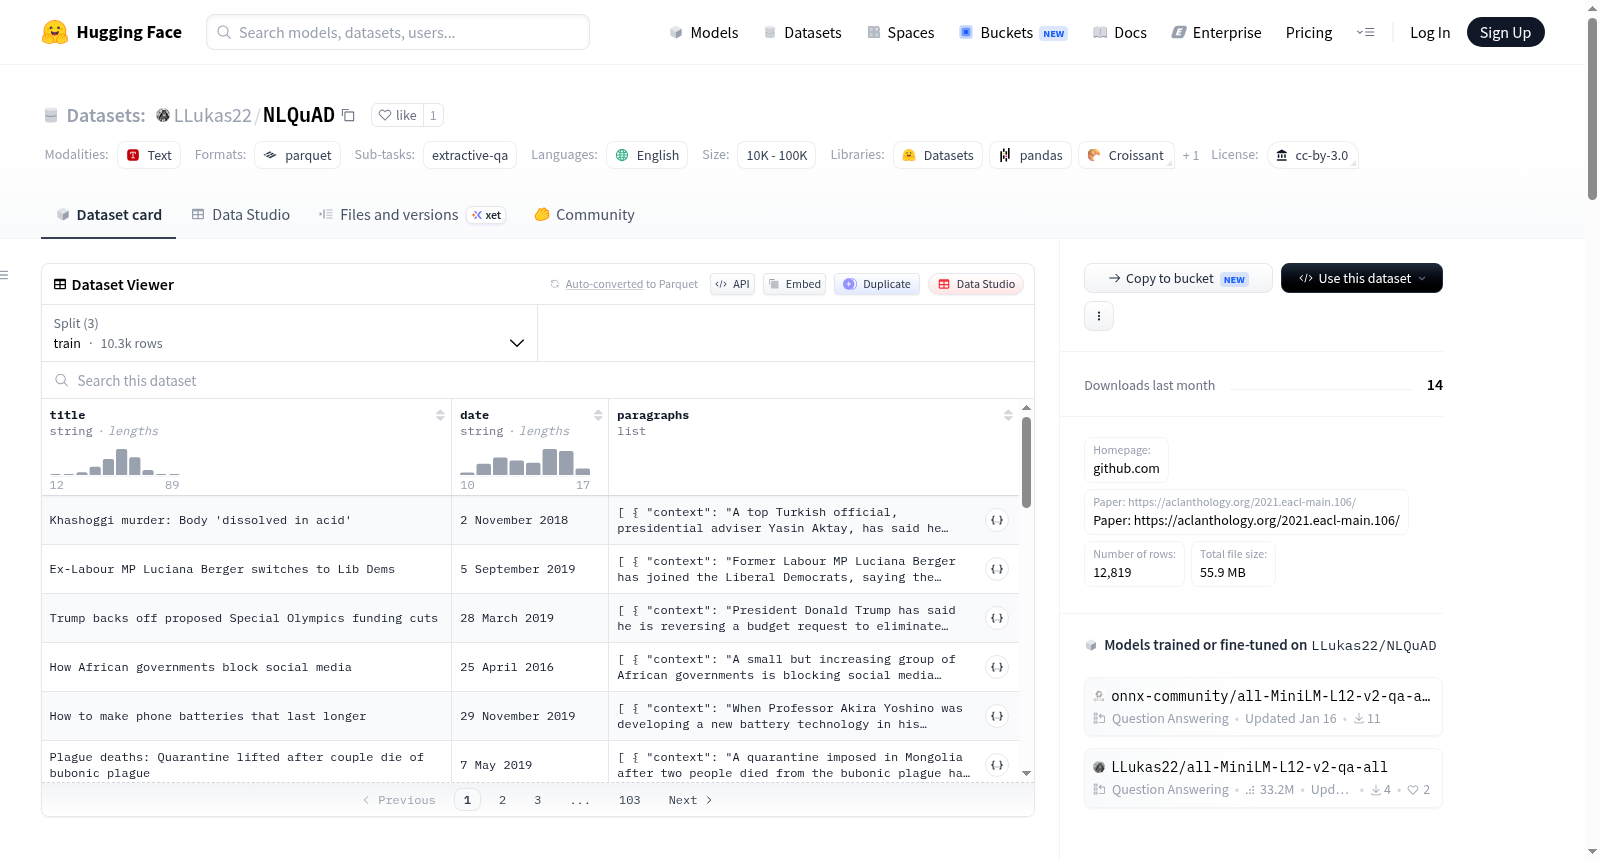Click the Sign Up button
This screenshot has height=861, width=1600.
pos(1505,32)
